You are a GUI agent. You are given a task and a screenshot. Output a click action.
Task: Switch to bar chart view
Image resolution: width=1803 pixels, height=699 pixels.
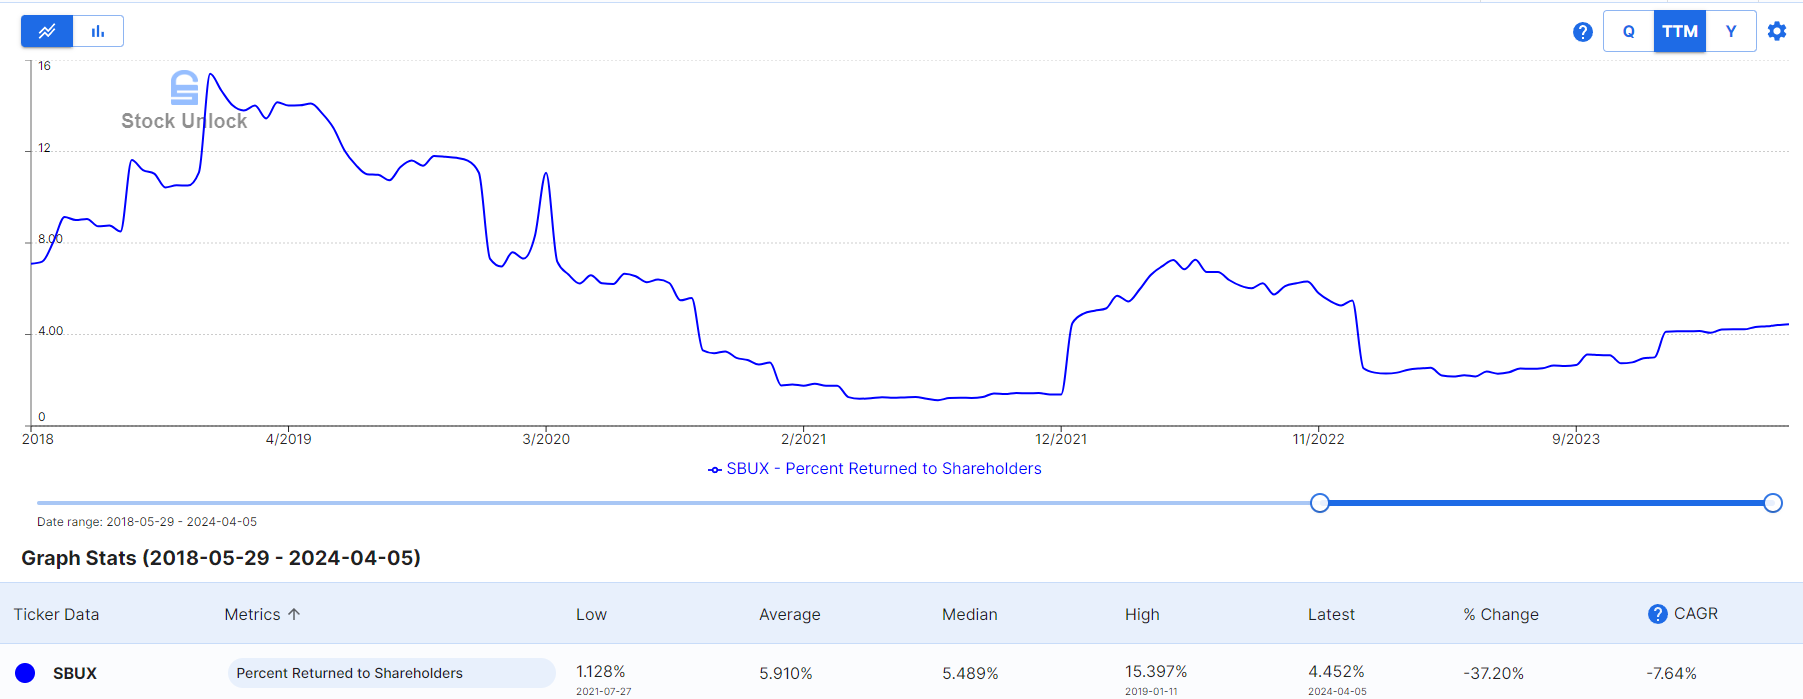click(98, 31)
